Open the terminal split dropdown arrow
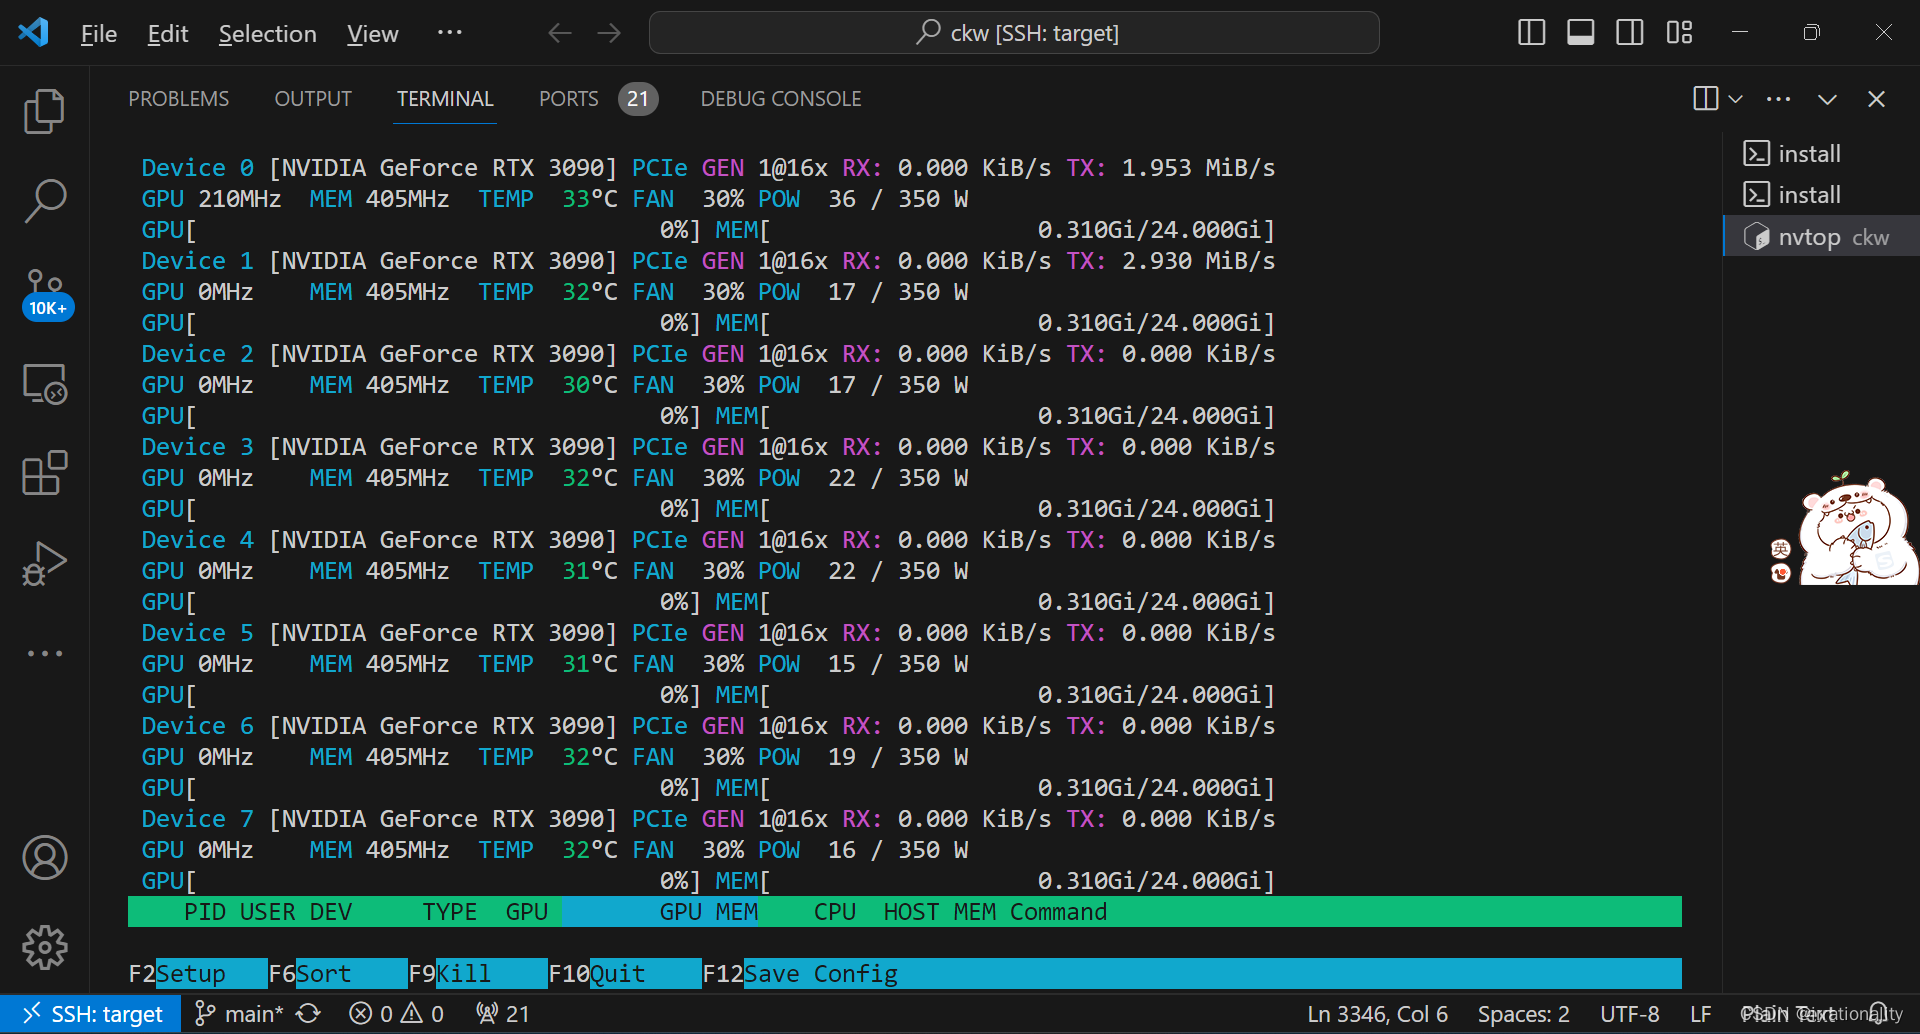 (1735, 99)
